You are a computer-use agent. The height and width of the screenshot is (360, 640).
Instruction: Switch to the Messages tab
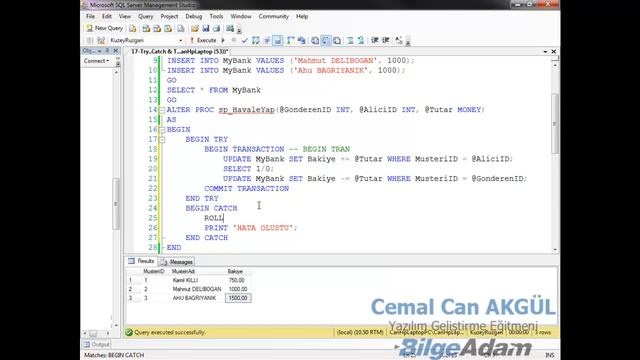177,262
